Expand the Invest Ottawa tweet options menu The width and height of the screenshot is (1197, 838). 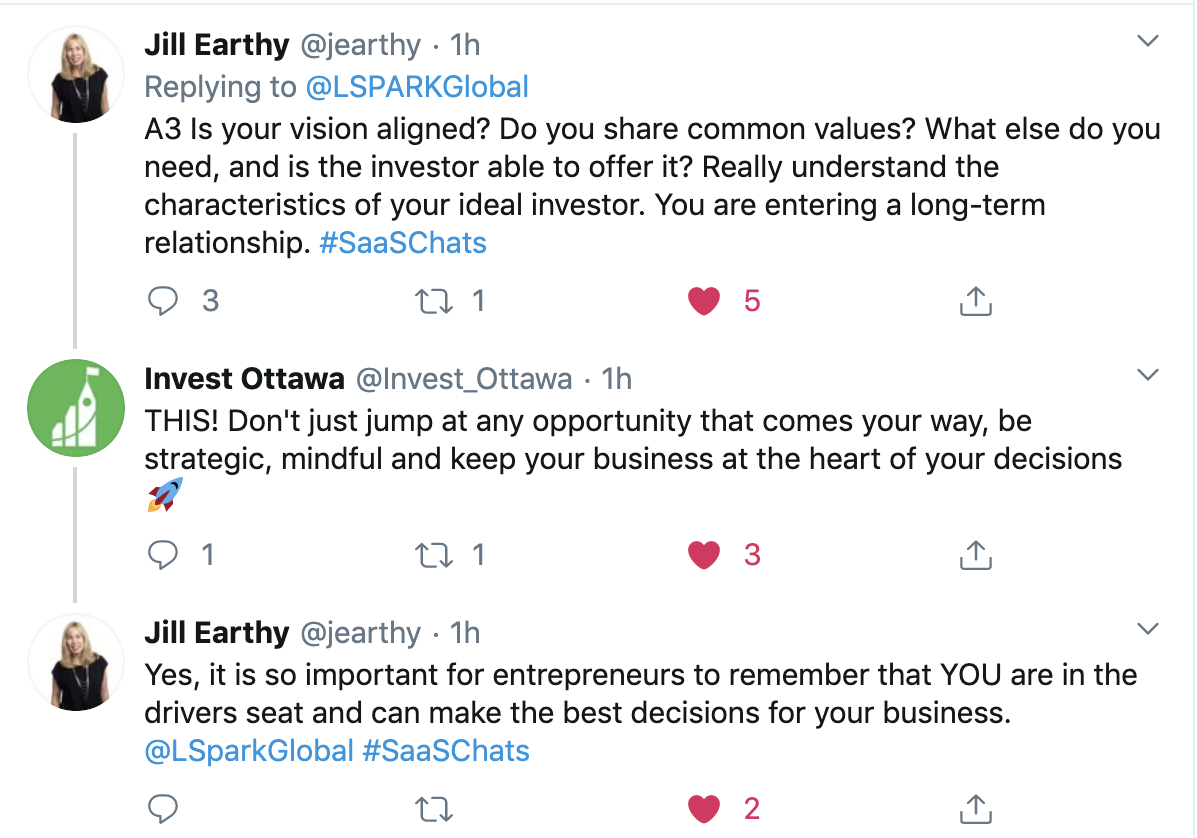click(1148, 375)
